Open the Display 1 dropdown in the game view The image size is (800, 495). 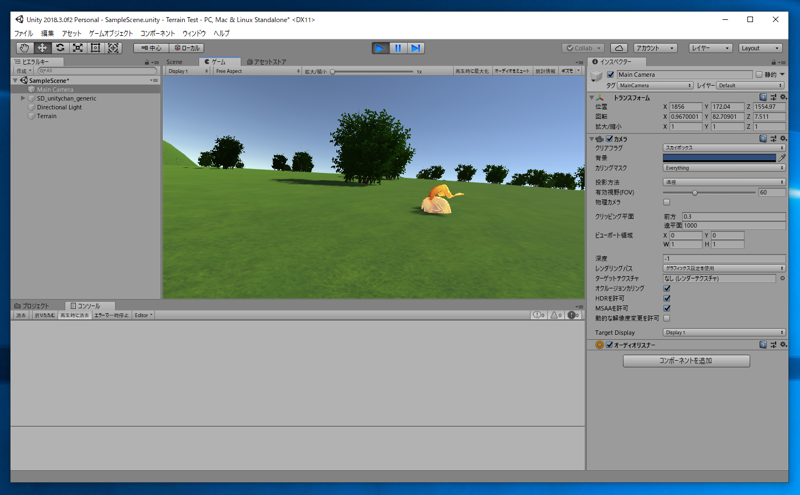tap(188, 71)
